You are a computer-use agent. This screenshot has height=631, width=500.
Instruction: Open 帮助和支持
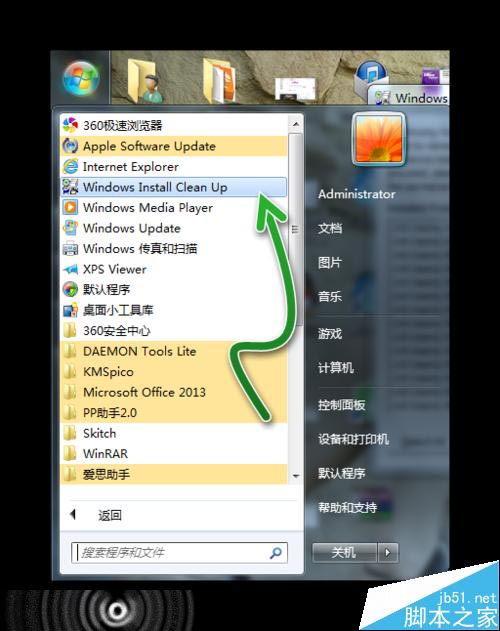[347, 507]
